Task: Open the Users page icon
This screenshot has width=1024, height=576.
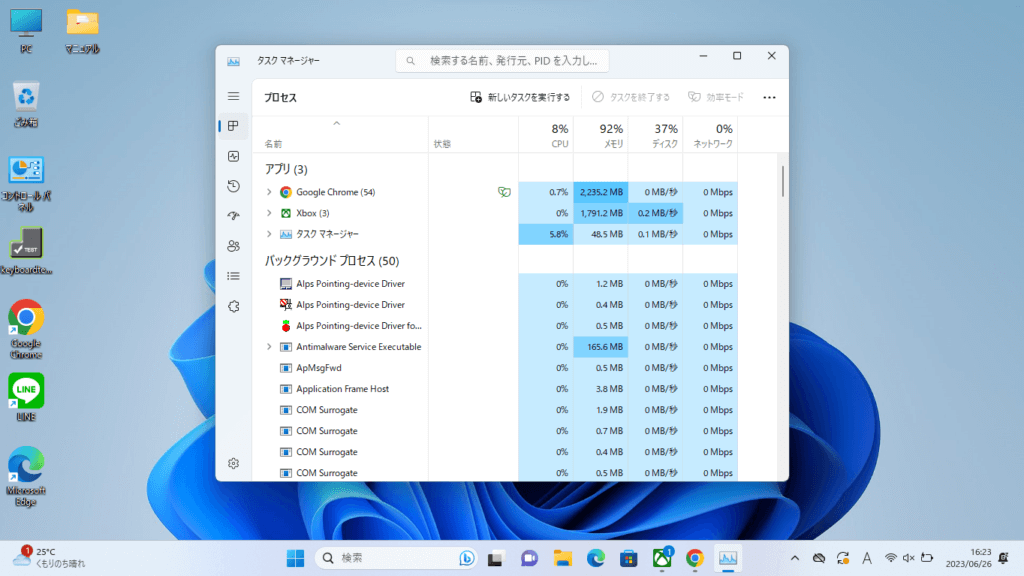Action: coord(233,246)
